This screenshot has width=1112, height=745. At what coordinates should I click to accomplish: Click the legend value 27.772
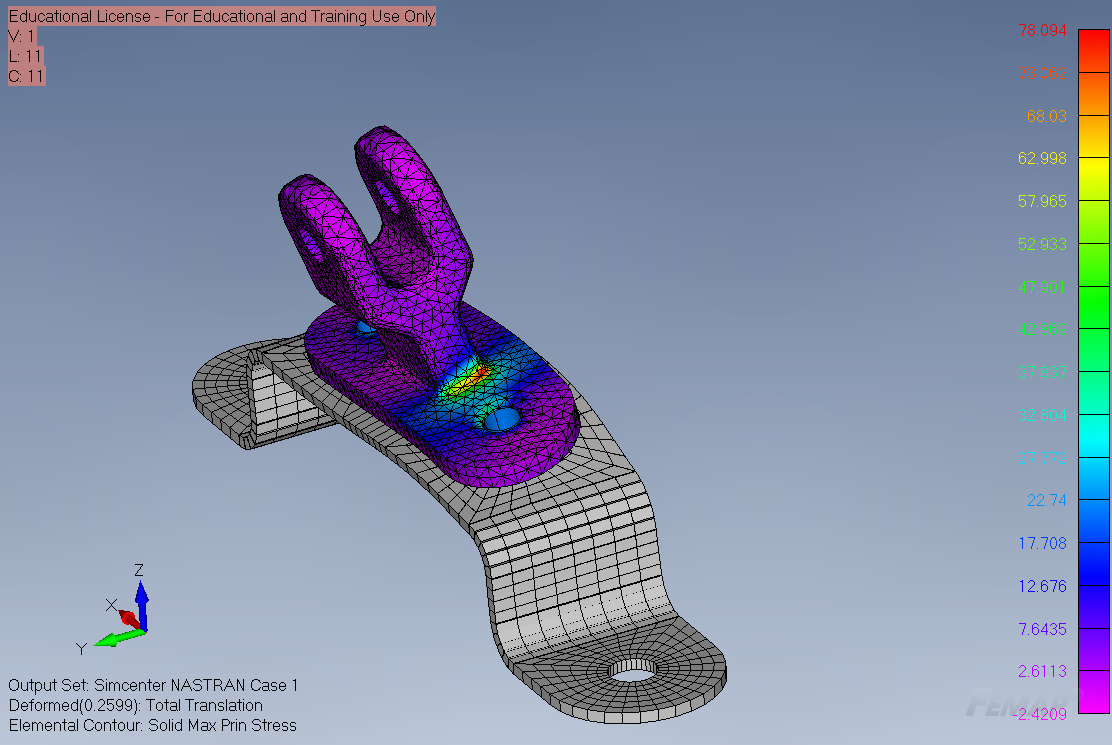1042,459
